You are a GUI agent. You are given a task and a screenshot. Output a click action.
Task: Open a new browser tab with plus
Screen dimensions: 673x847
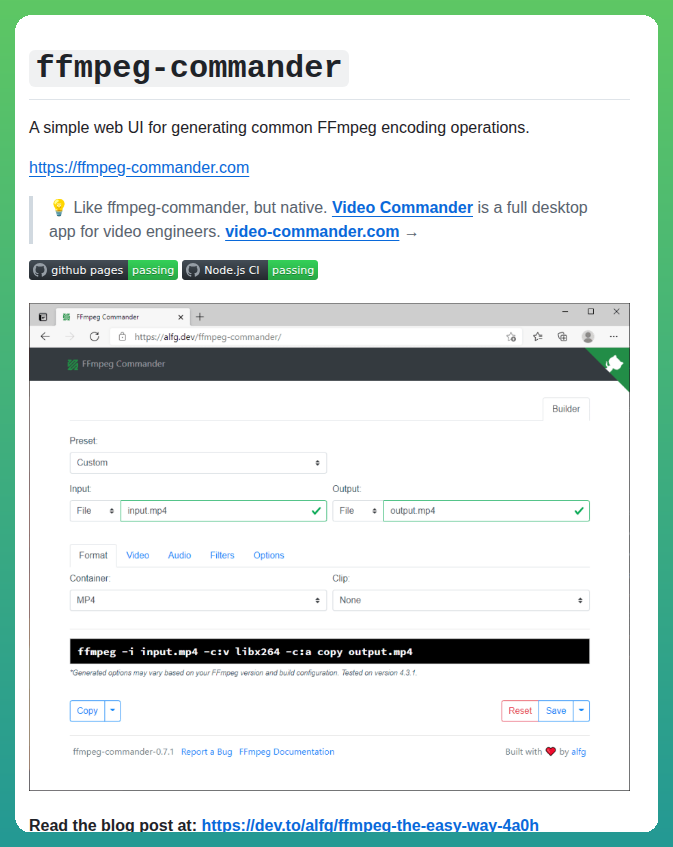(200, 317)
